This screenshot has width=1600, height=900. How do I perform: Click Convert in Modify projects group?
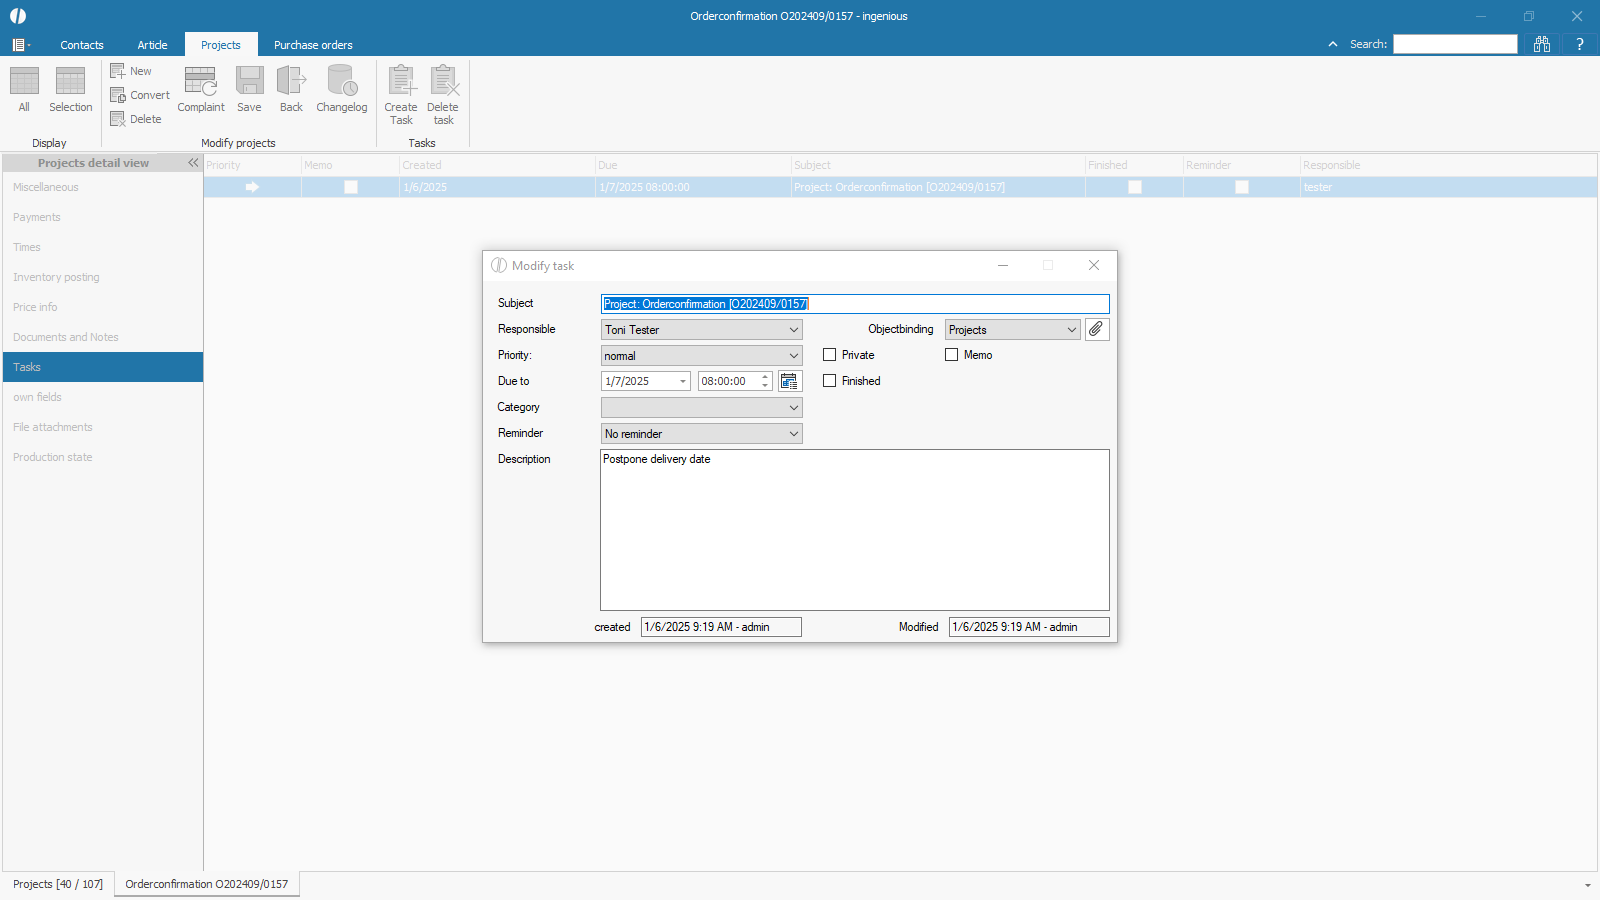click(x=140, y=95)
